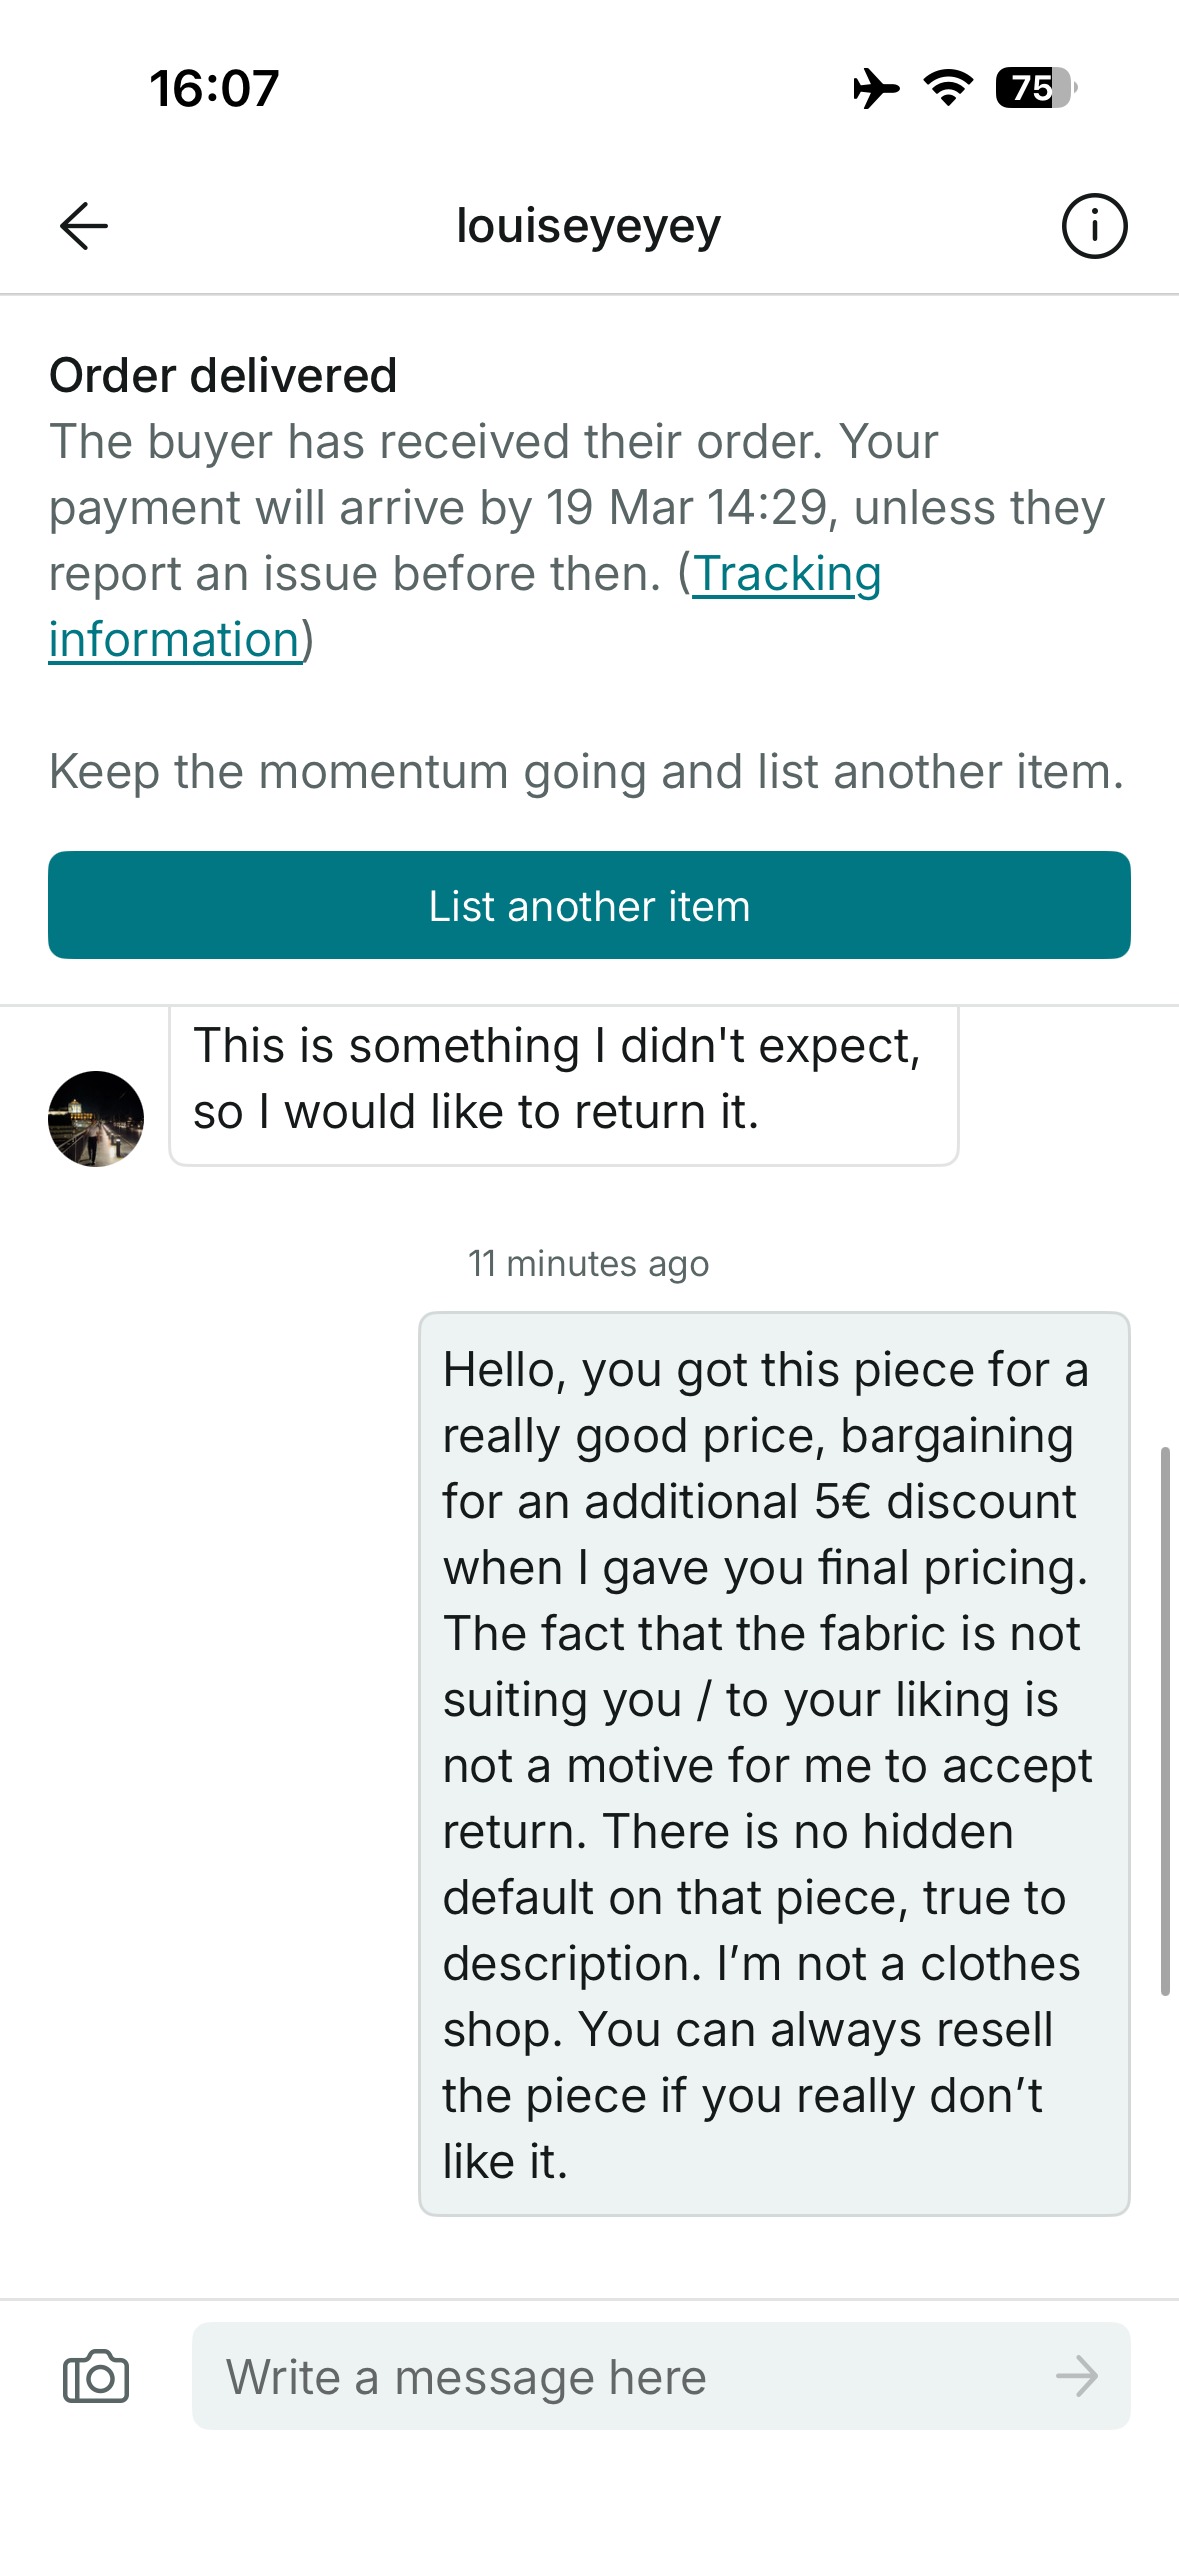Click the chat's vertical scrollbar
Screen dimensions: 1179x2556
click(x=1165, y=1720)
